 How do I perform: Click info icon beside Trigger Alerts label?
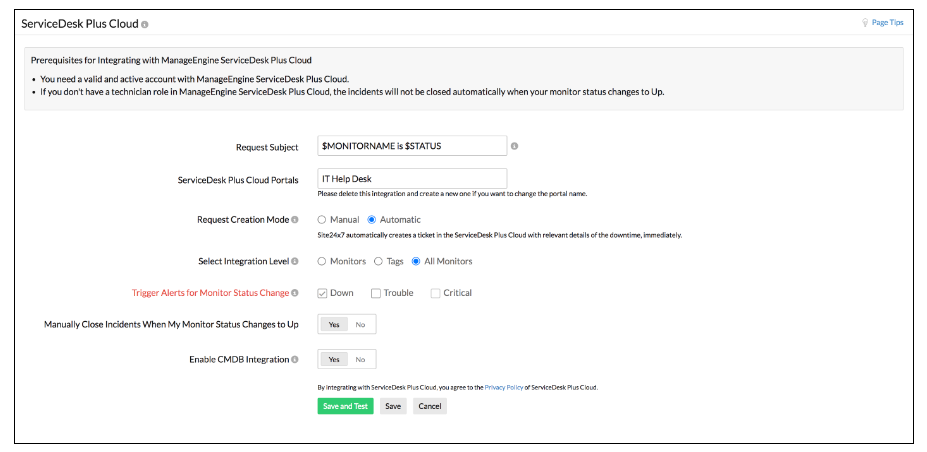pos(294,293)
